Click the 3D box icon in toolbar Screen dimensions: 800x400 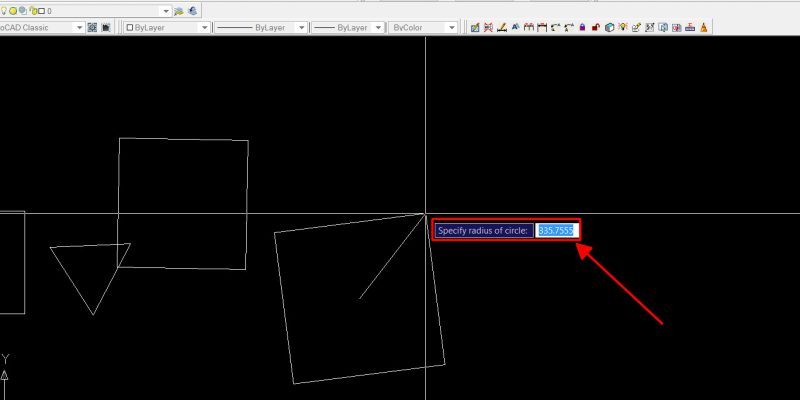tap(609, 28)
